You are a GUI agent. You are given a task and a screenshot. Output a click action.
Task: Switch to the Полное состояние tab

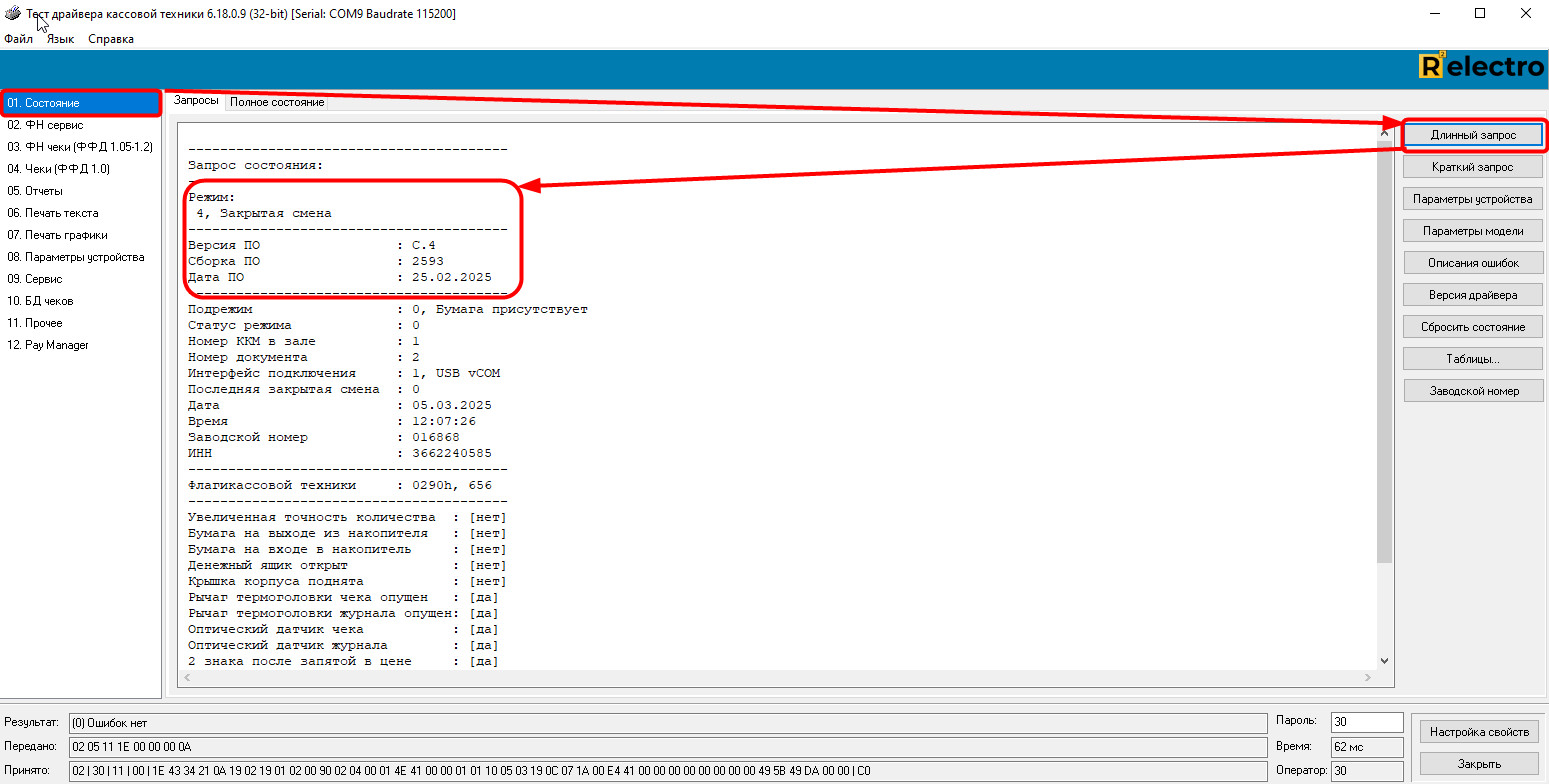[x=277, y=102]
